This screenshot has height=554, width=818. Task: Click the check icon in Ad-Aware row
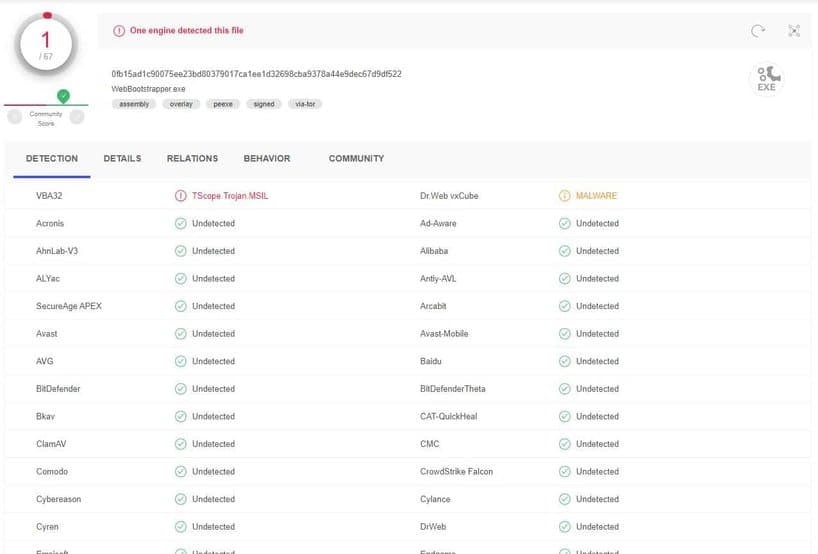[x=564, y=223]
